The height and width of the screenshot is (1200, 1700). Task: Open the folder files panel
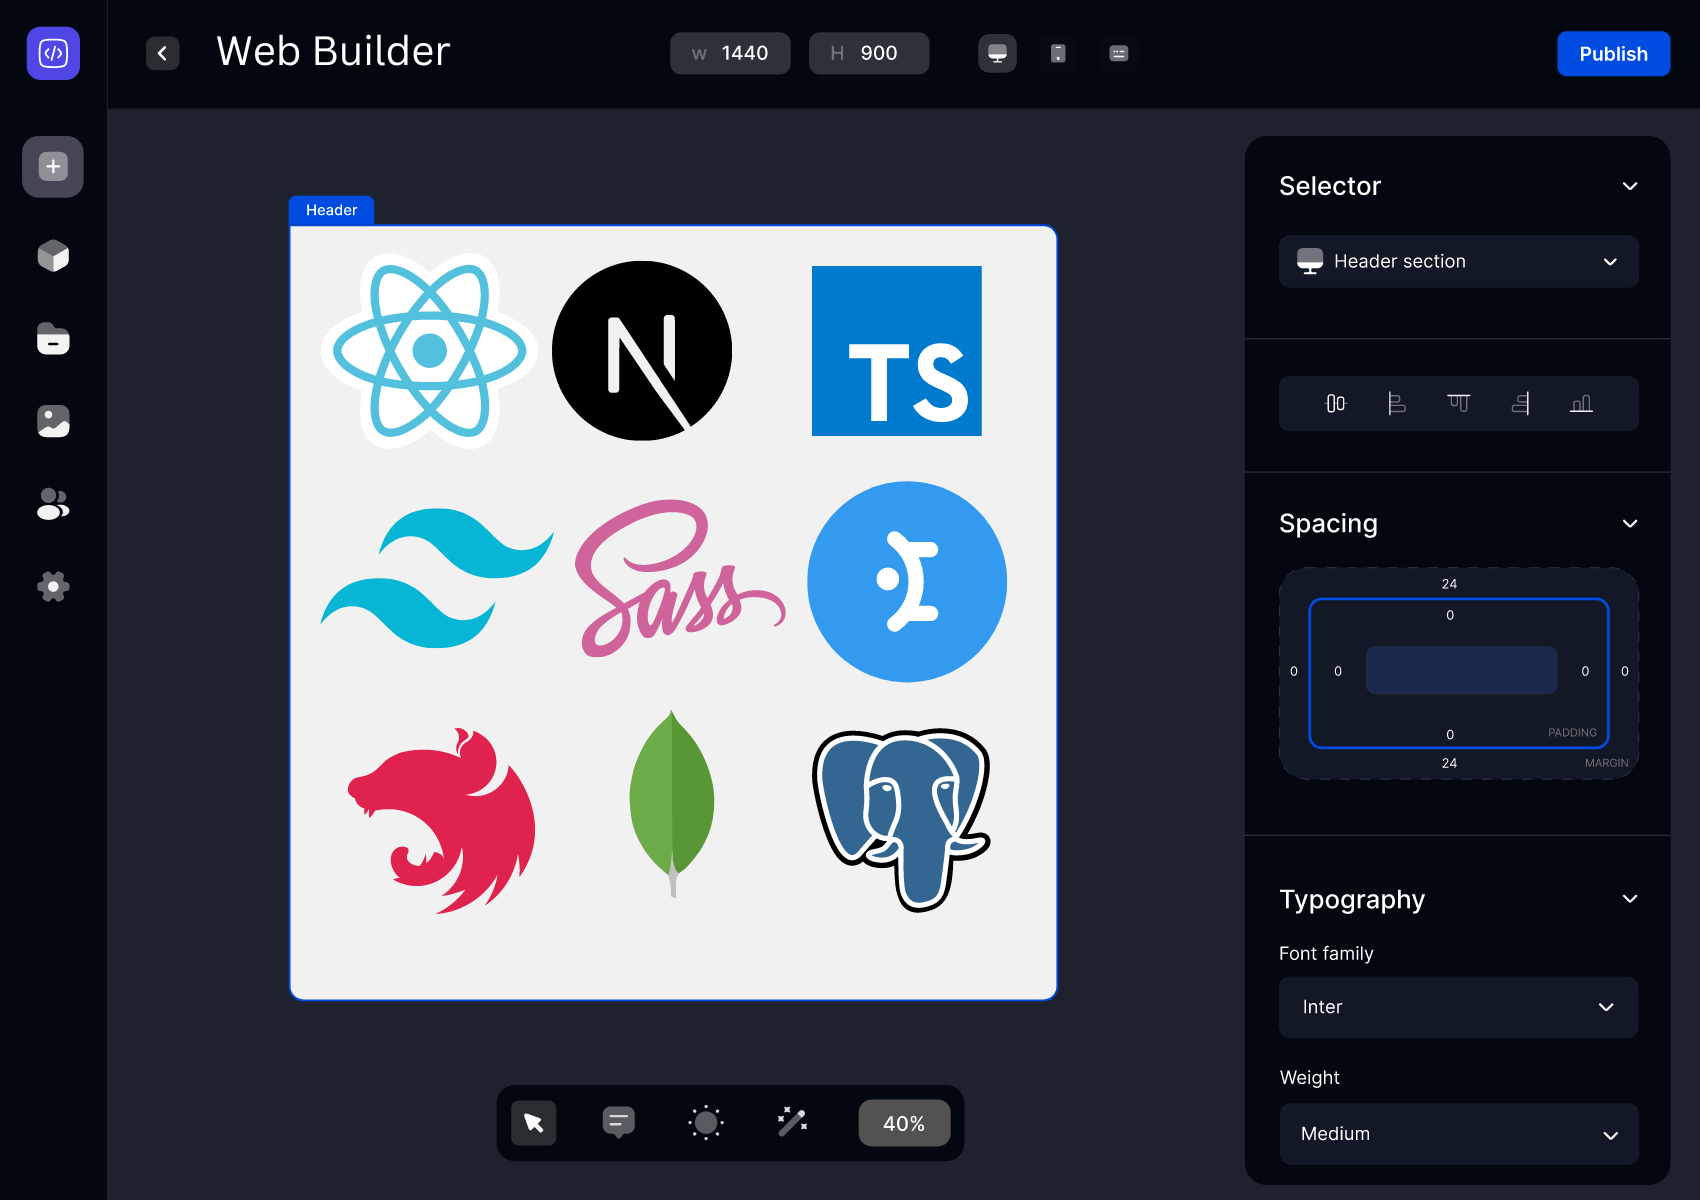click(53, 339)
